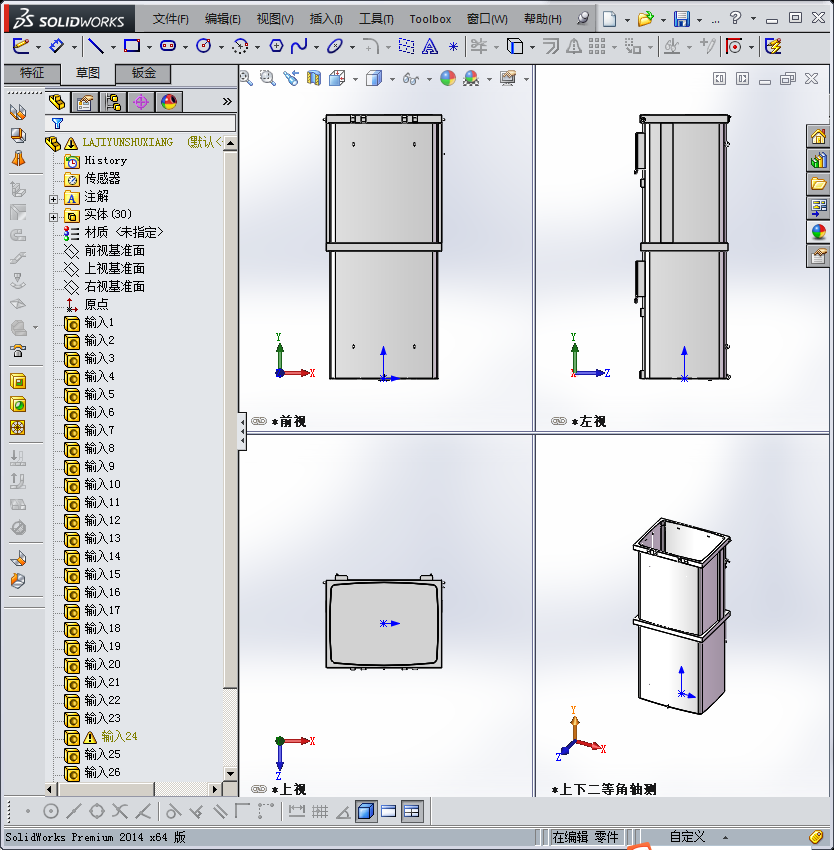Viewport: 834px width, 850px height.
Task: Open the ConfigurationManager tab
Action: [x=113, y=102]
